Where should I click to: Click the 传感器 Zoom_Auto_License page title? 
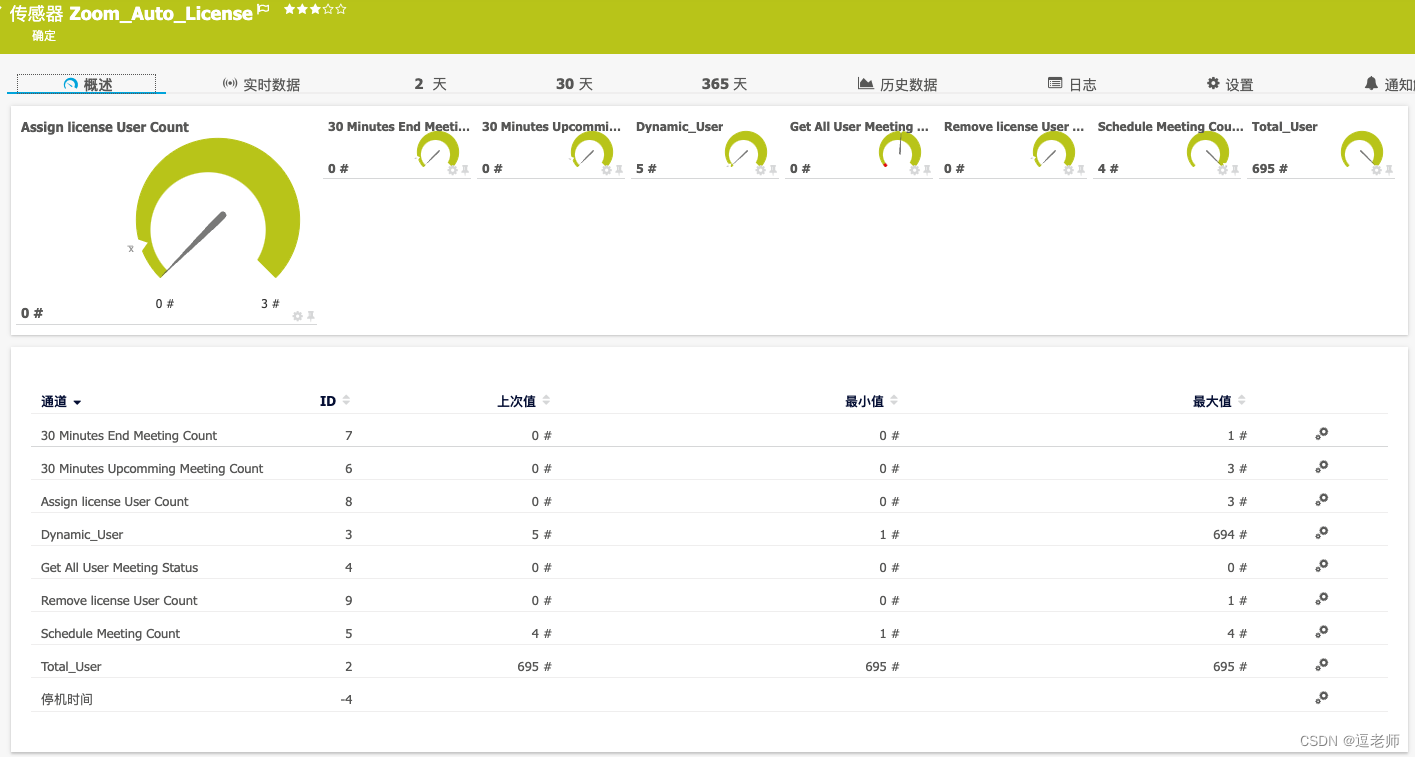click(x=131, y=13)
